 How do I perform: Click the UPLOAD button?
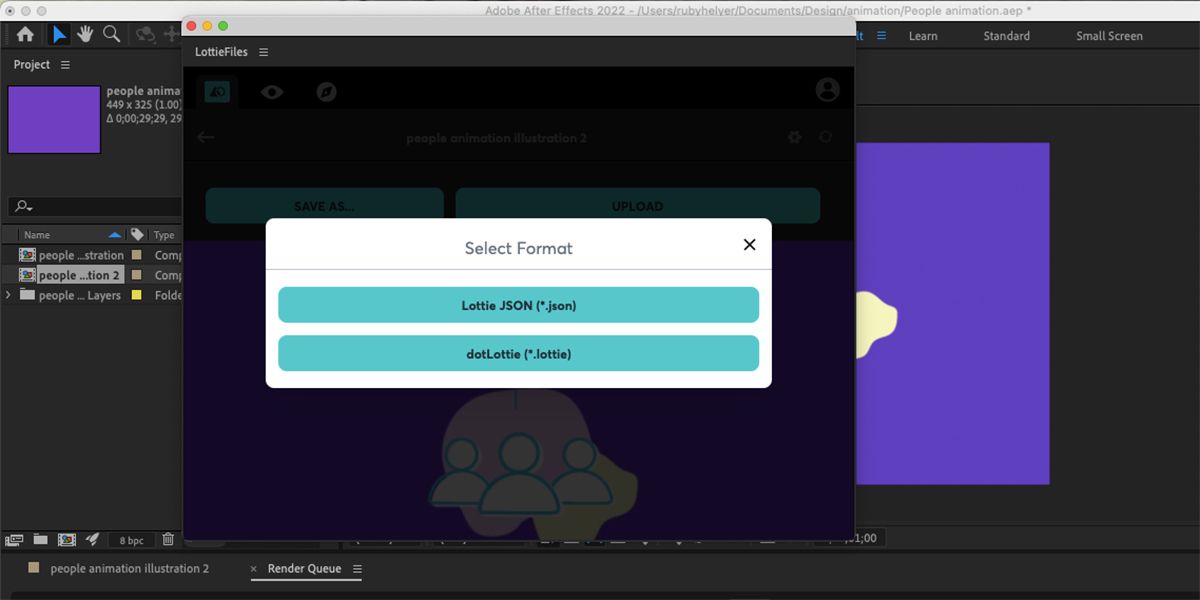(x=637, y=206)
